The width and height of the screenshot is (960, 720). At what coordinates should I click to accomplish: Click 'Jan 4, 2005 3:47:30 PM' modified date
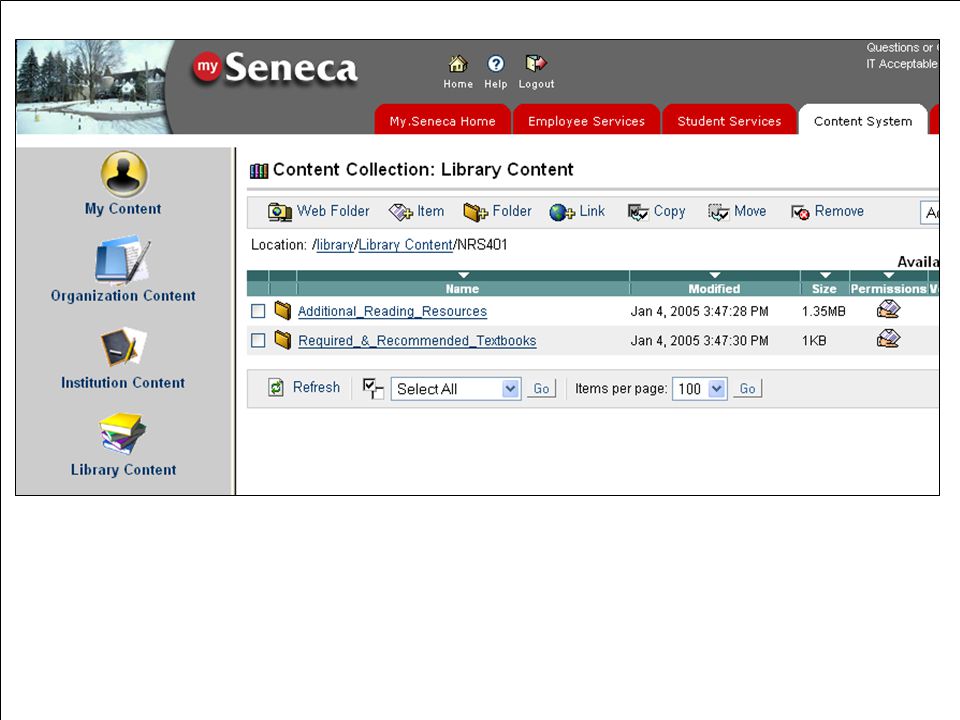699,340
